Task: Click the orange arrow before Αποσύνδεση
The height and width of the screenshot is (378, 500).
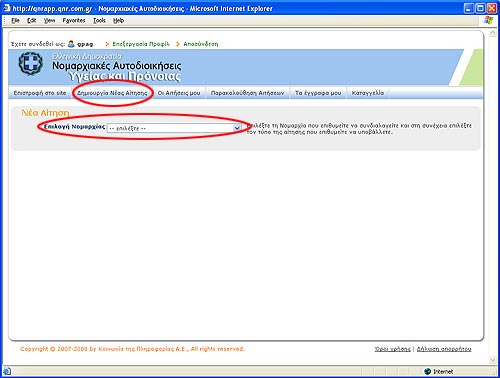Action: pyautogui.click(x=178, y=44)
